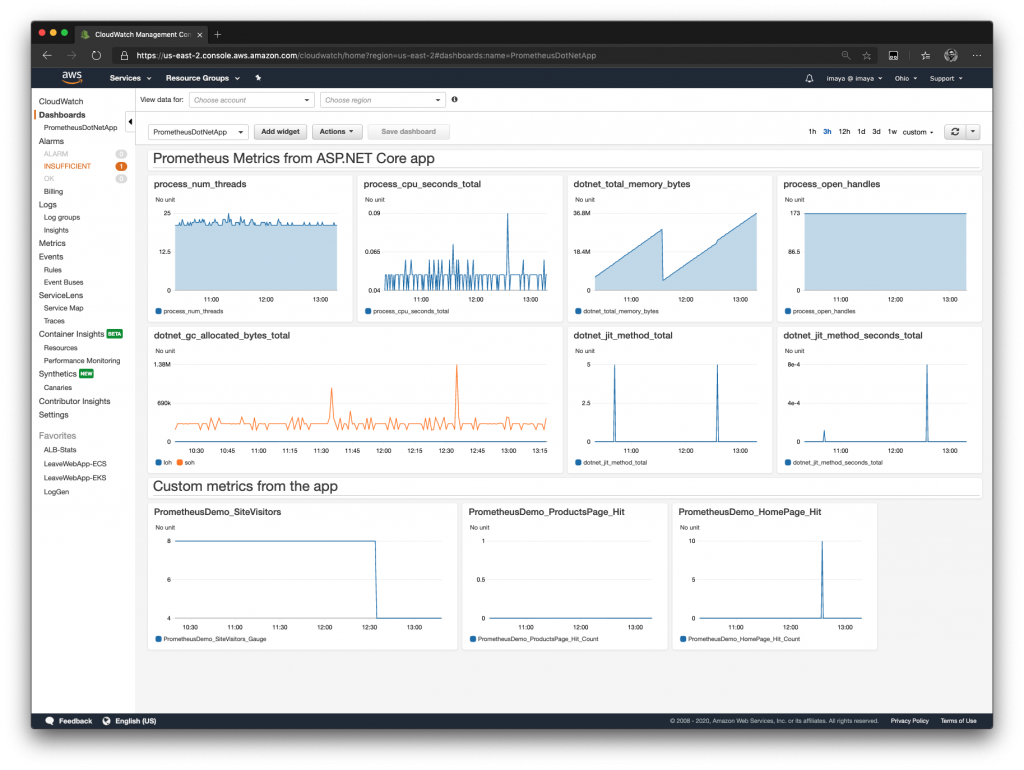Open the Actions dropdown menu
Viewport: 1024px width, 770px height.
click(x=336, y=132)
